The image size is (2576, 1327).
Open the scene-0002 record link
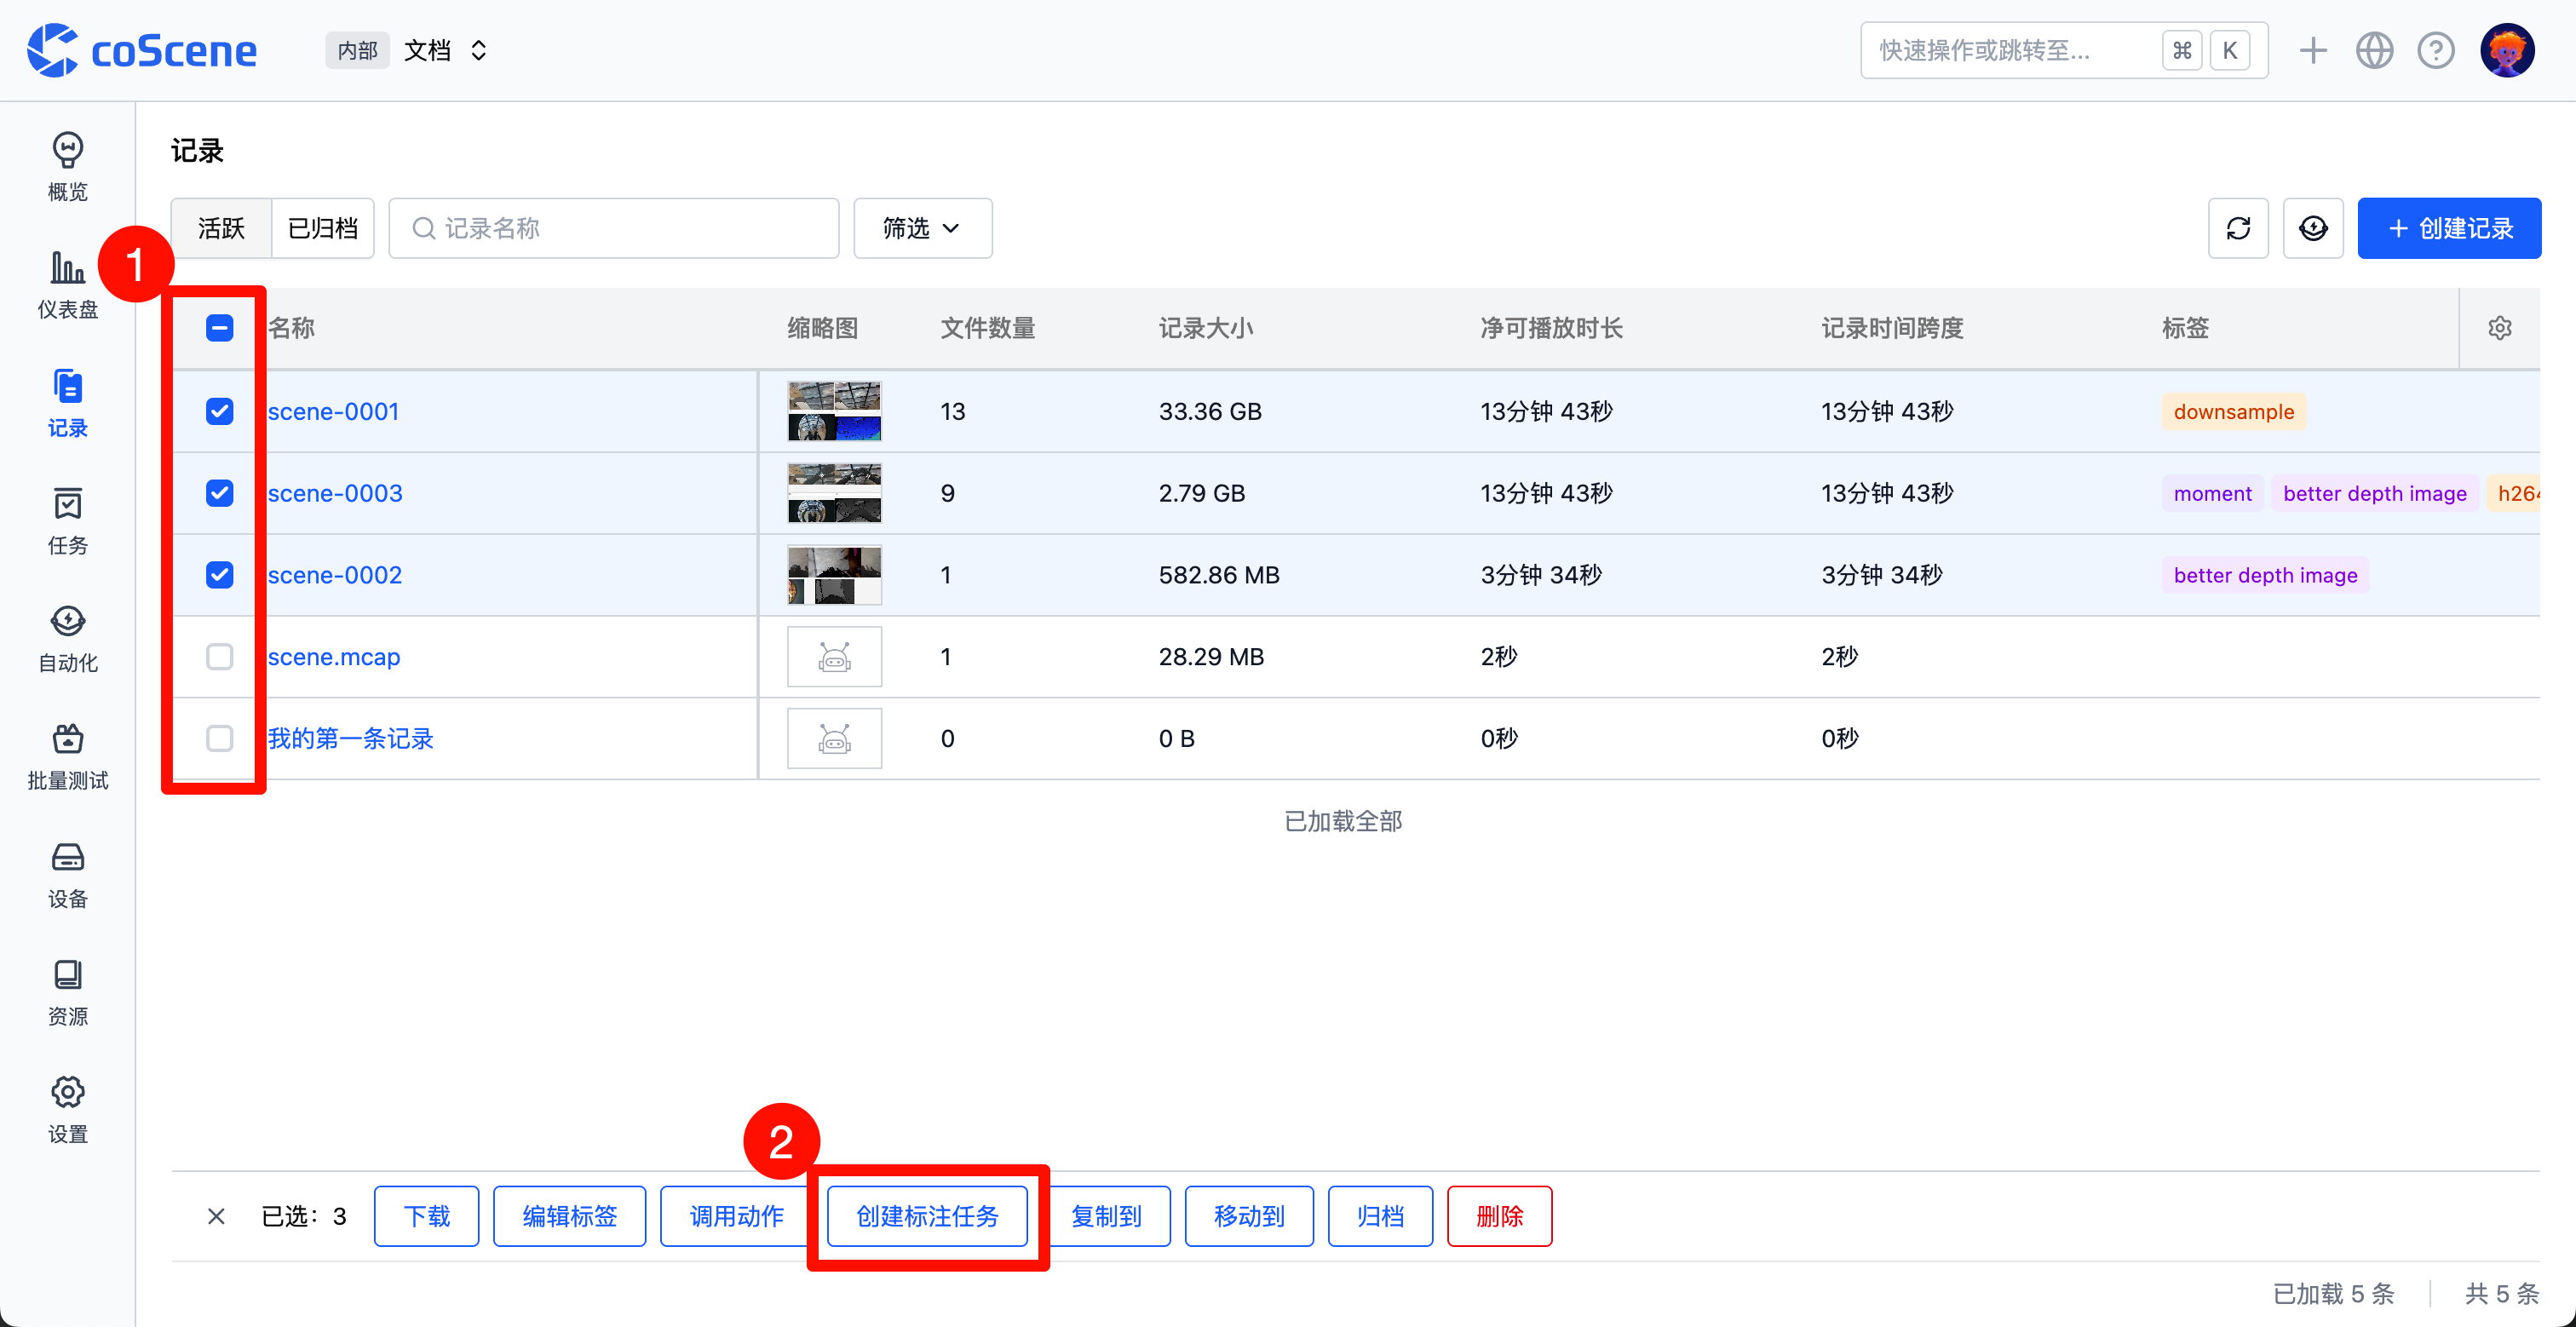click(x=333, y=574)
